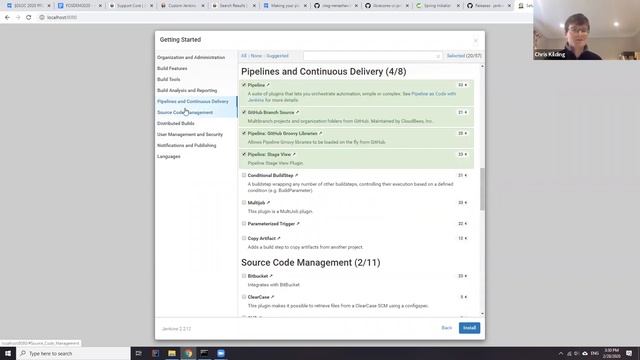Expand Copy Artifact dependency count
640x360 pixels.
[x=462, y=238]
